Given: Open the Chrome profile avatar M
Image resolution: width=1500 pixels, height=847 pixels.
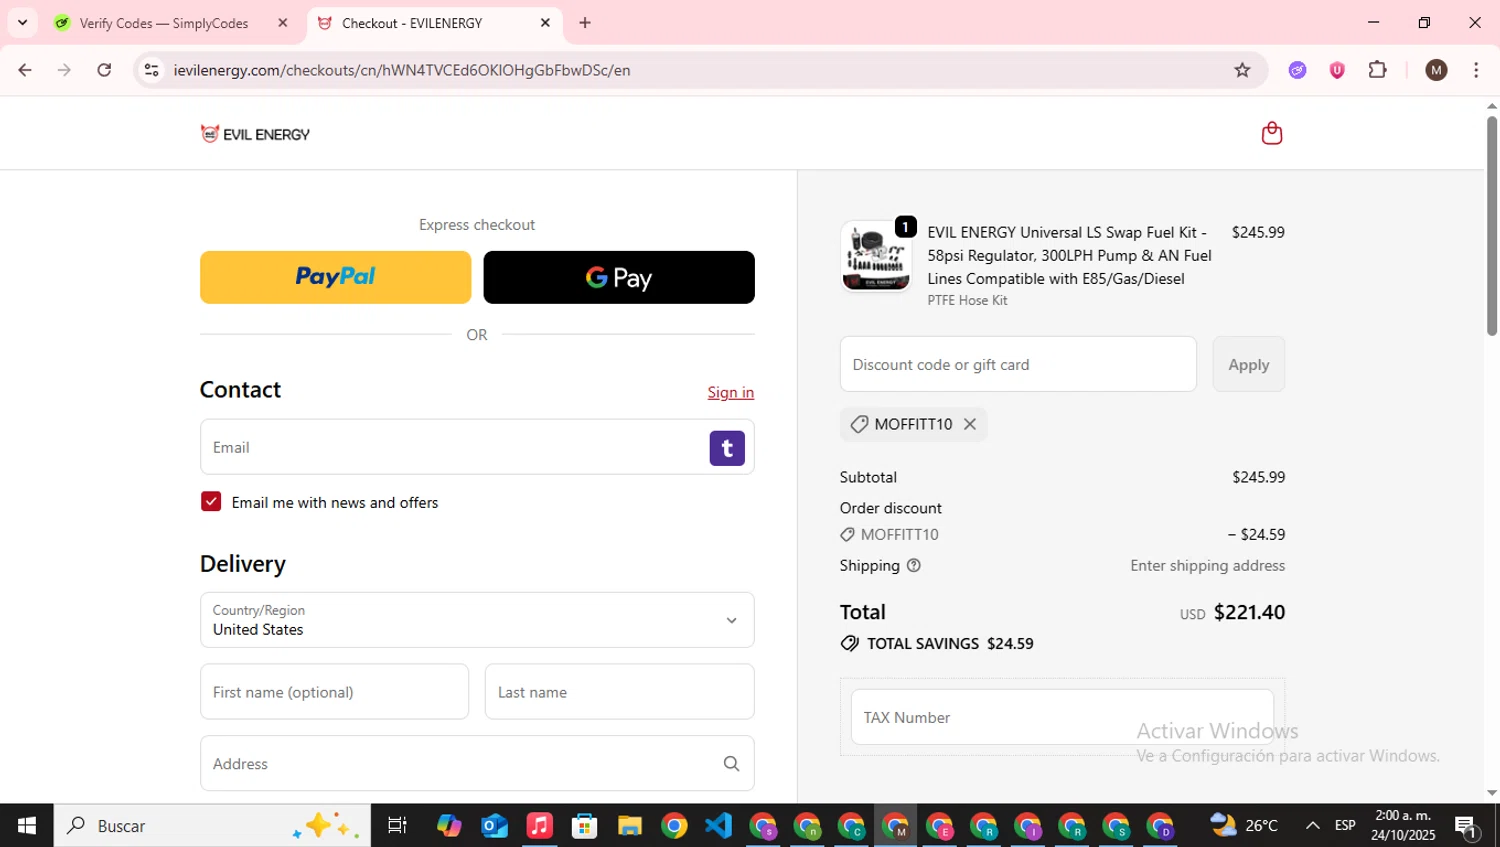Looking at the screenshot, I should (x=1436, y=70).
